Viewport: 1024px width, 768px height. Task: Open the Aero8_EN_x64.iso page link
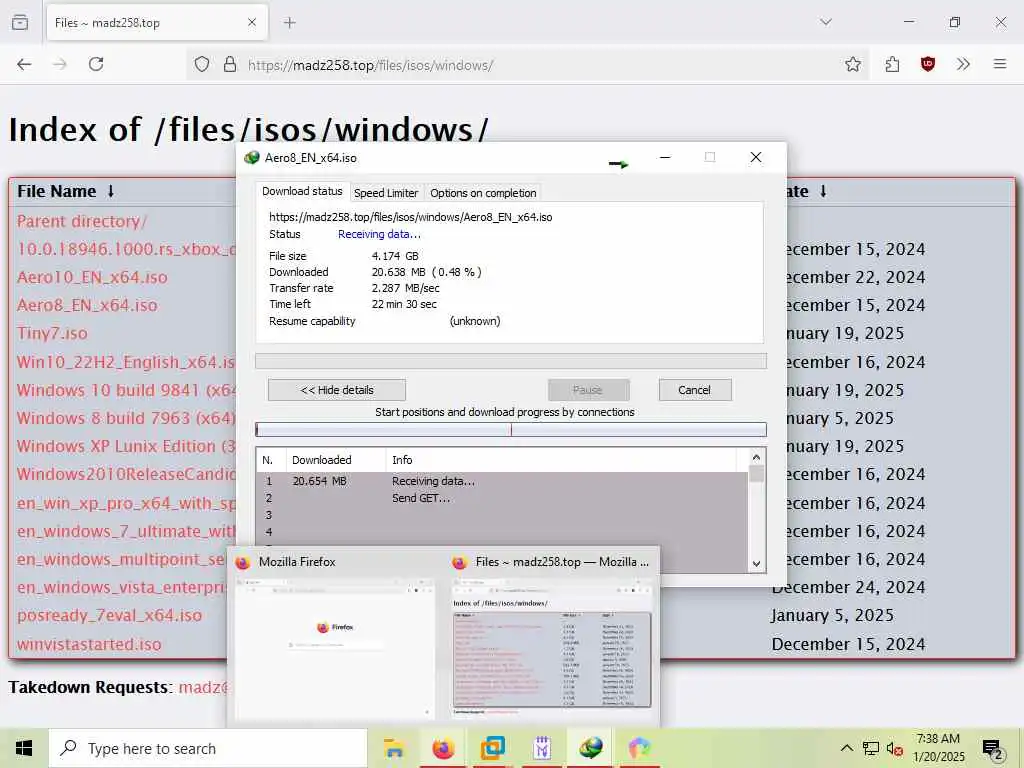coord(87,305)
